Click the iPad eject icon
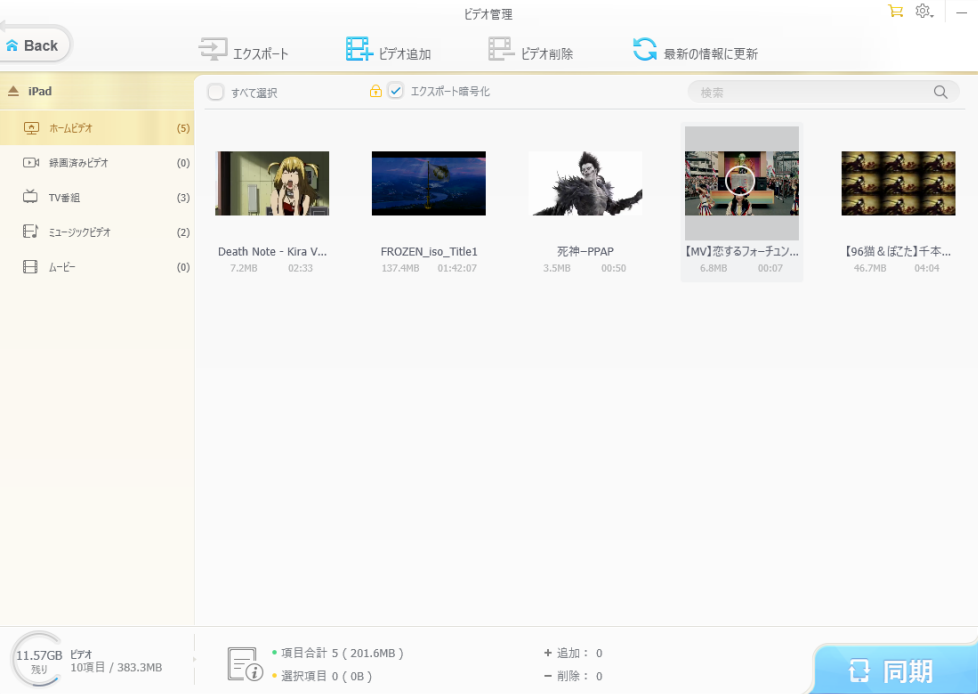This screenshot has height=694, width=978. [13, 91]
